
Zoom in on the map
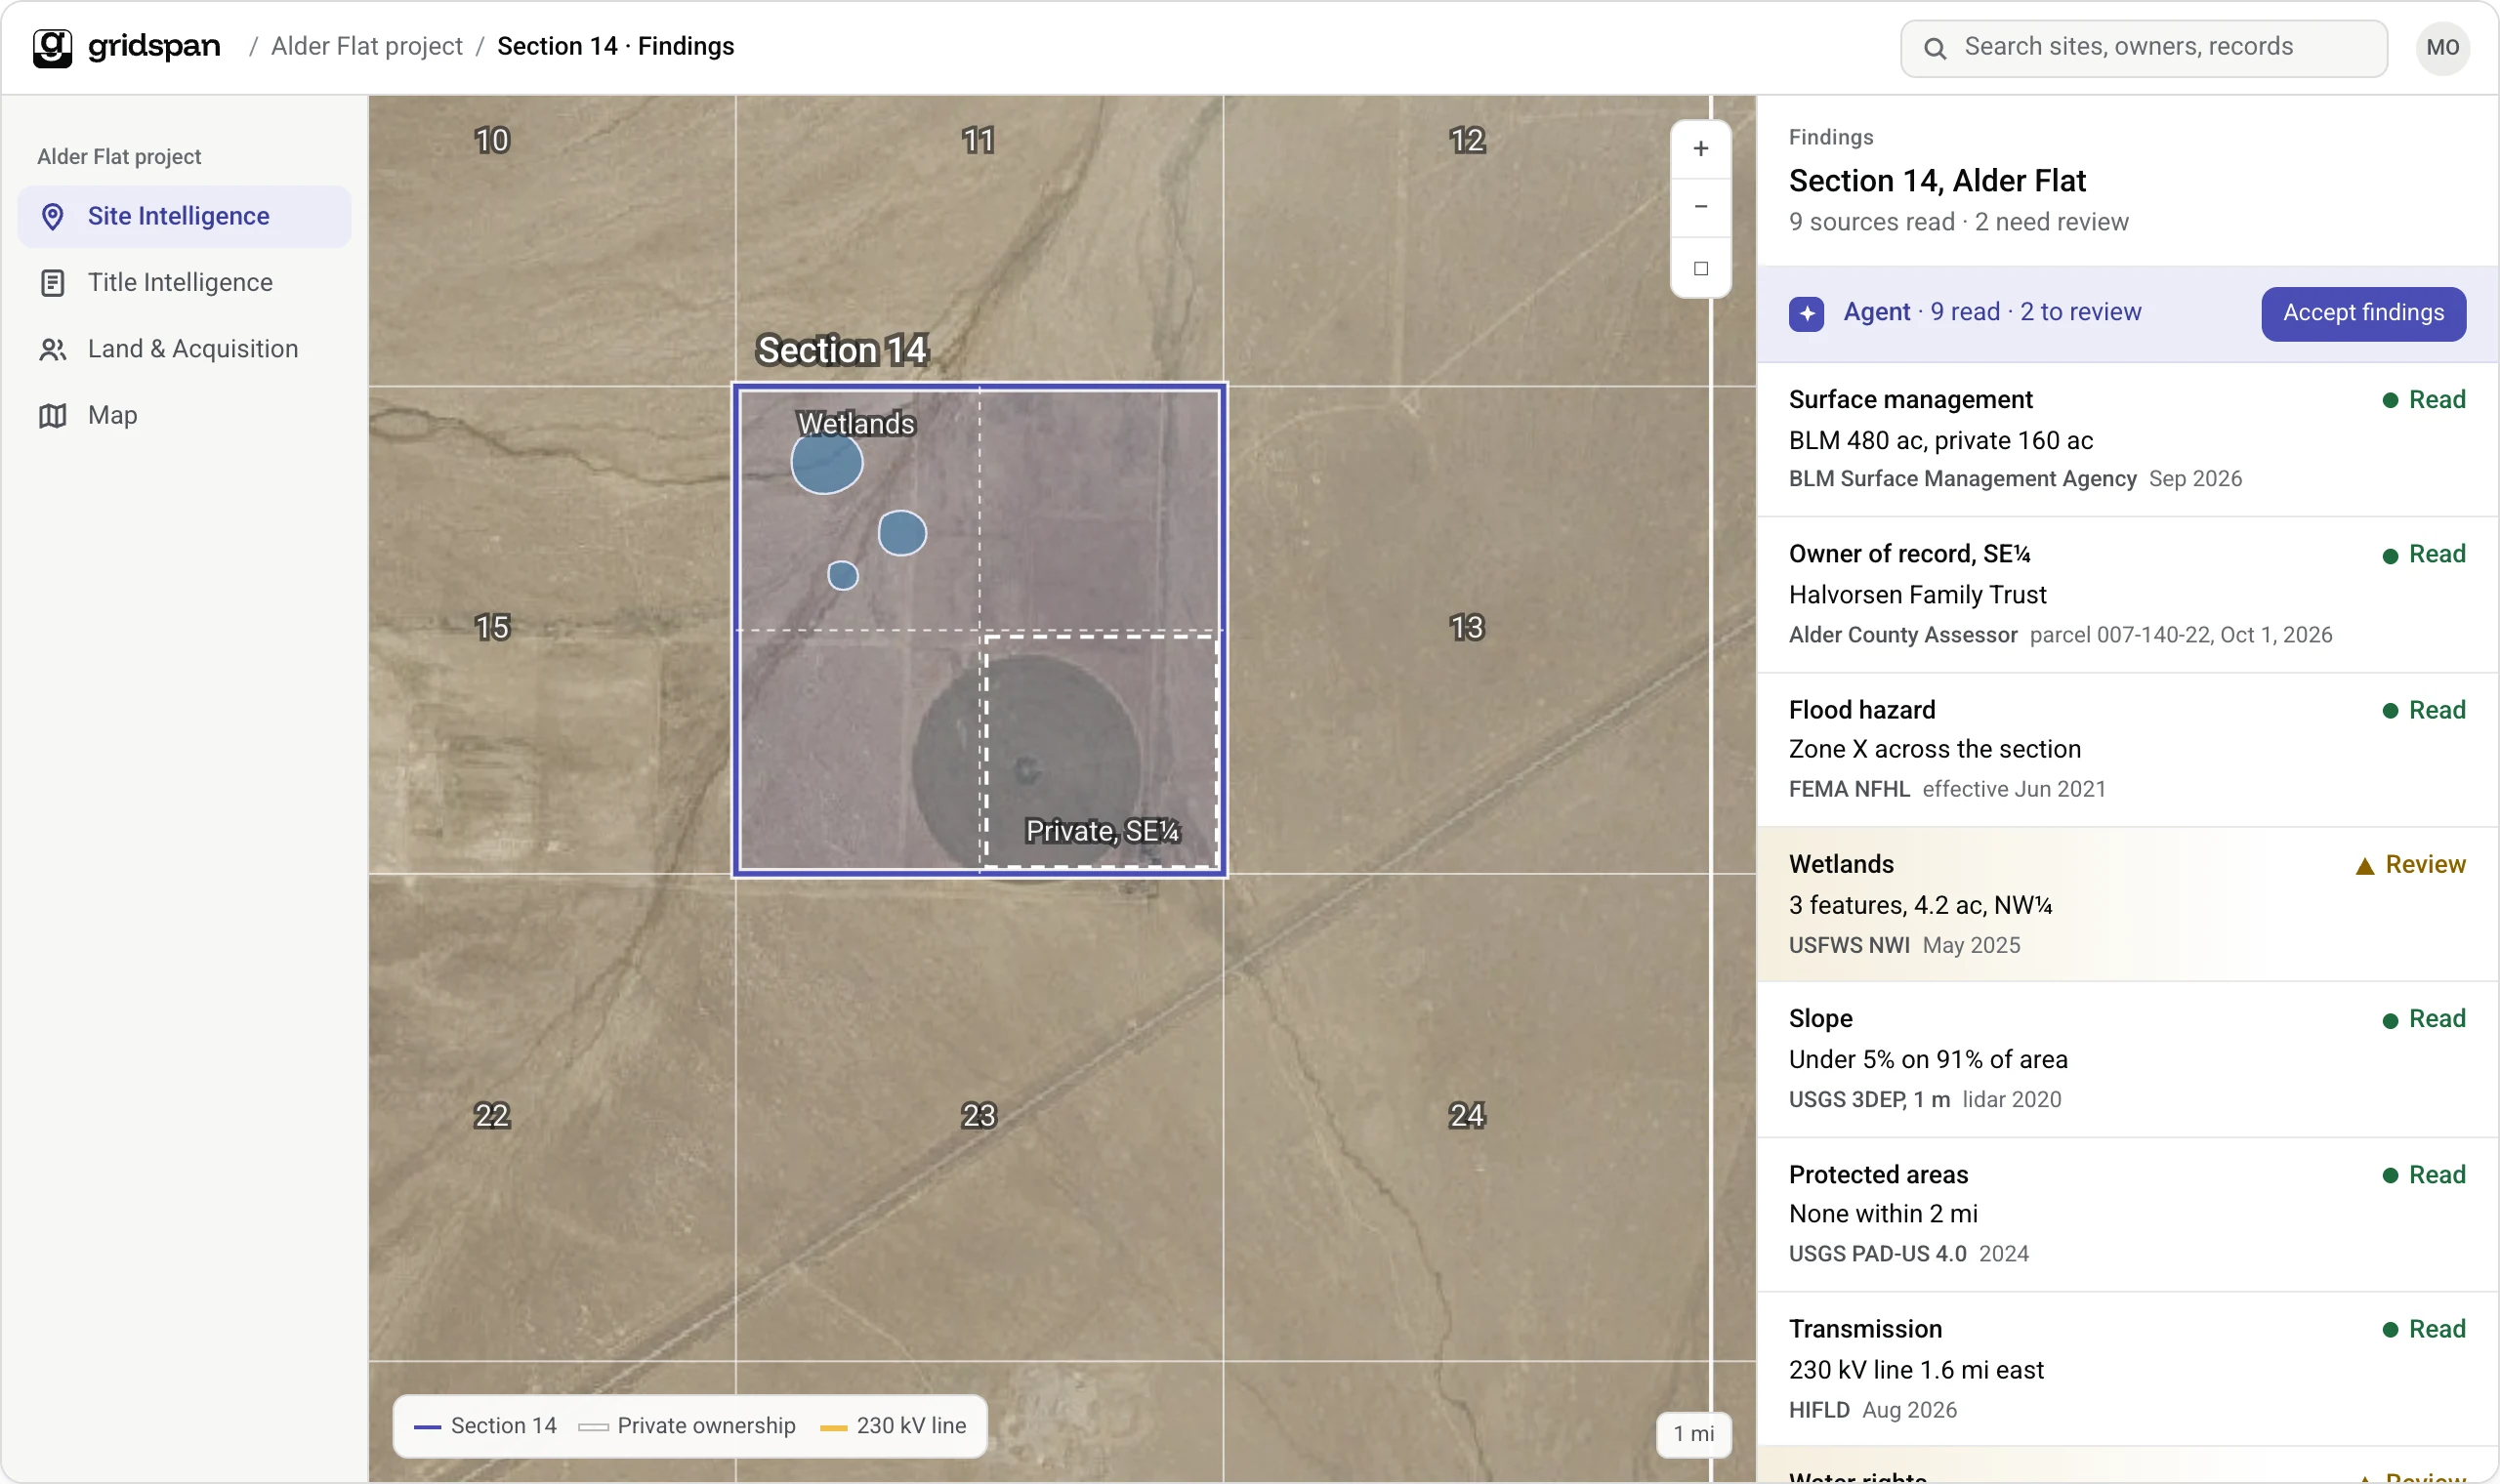coord(1700,149)
